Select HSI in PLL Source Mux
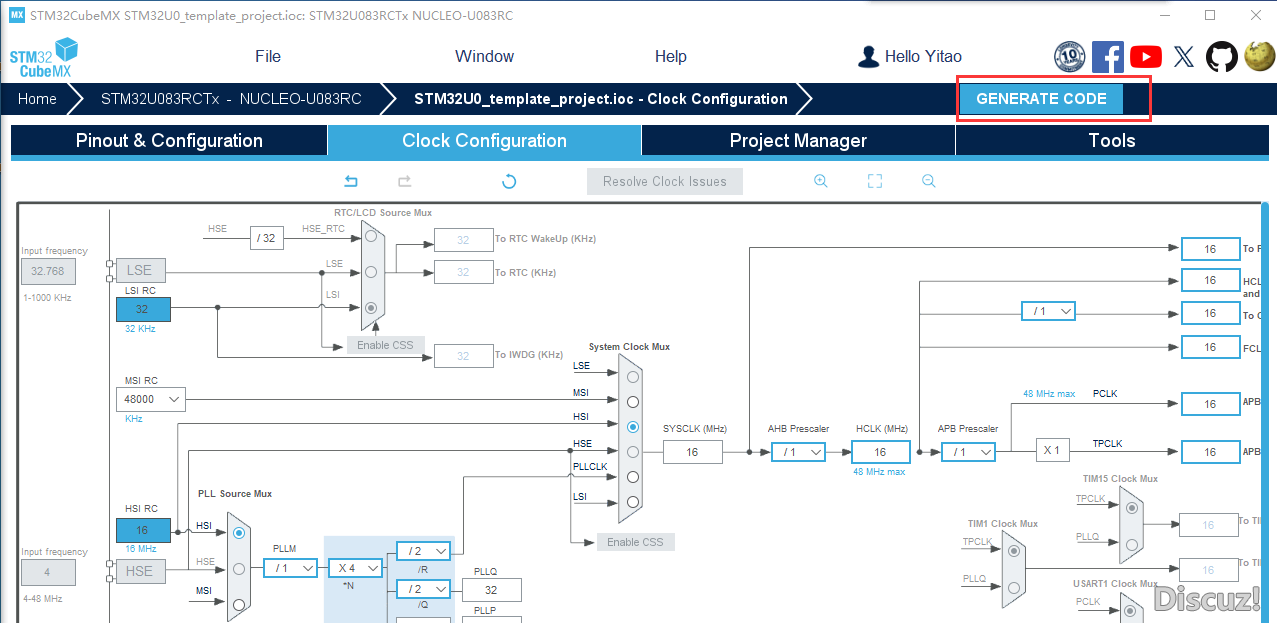Screen dimensions: 1277x623 [x=239, y=533]
